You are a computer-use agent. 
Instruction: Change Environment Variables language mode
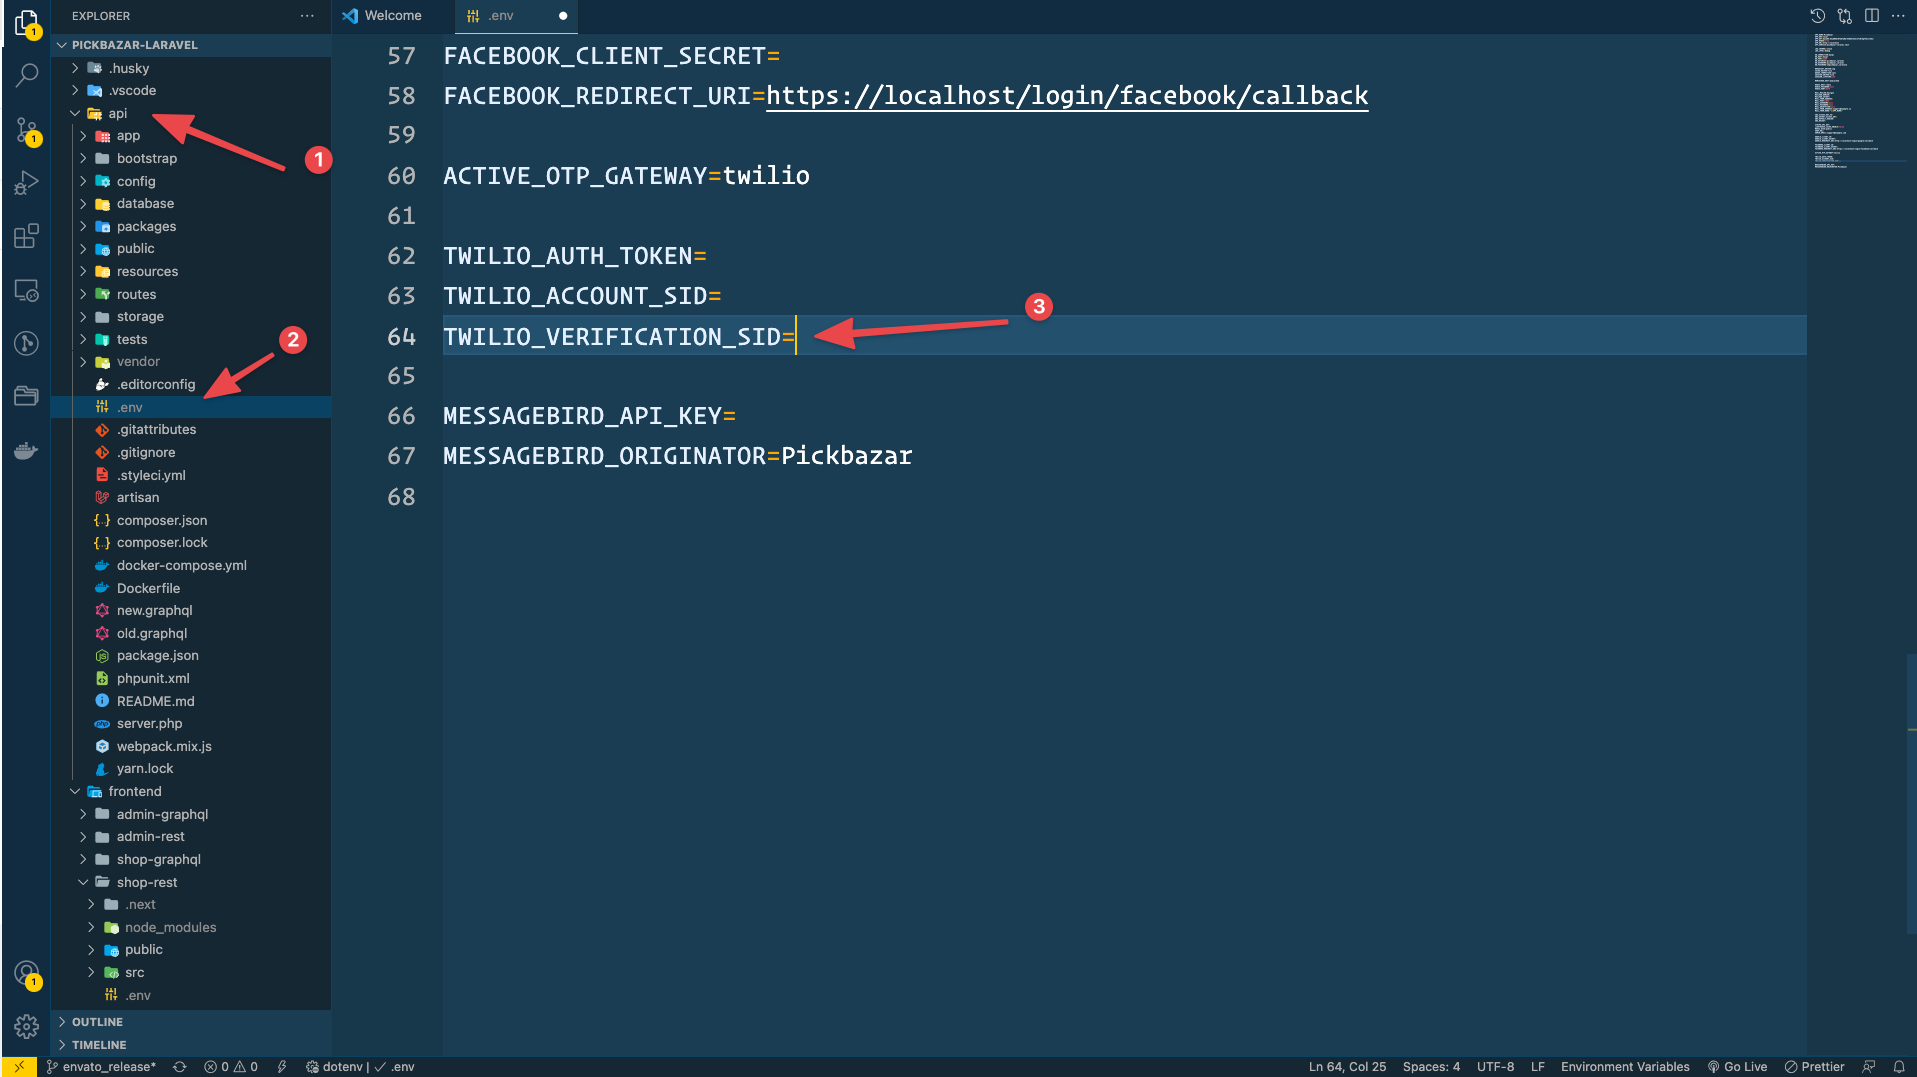pos(1625,1066)
